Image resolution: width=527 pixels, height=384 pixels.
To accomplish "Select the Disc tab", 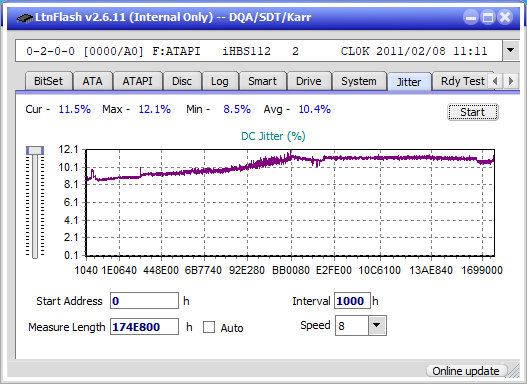I will [182, 81].
